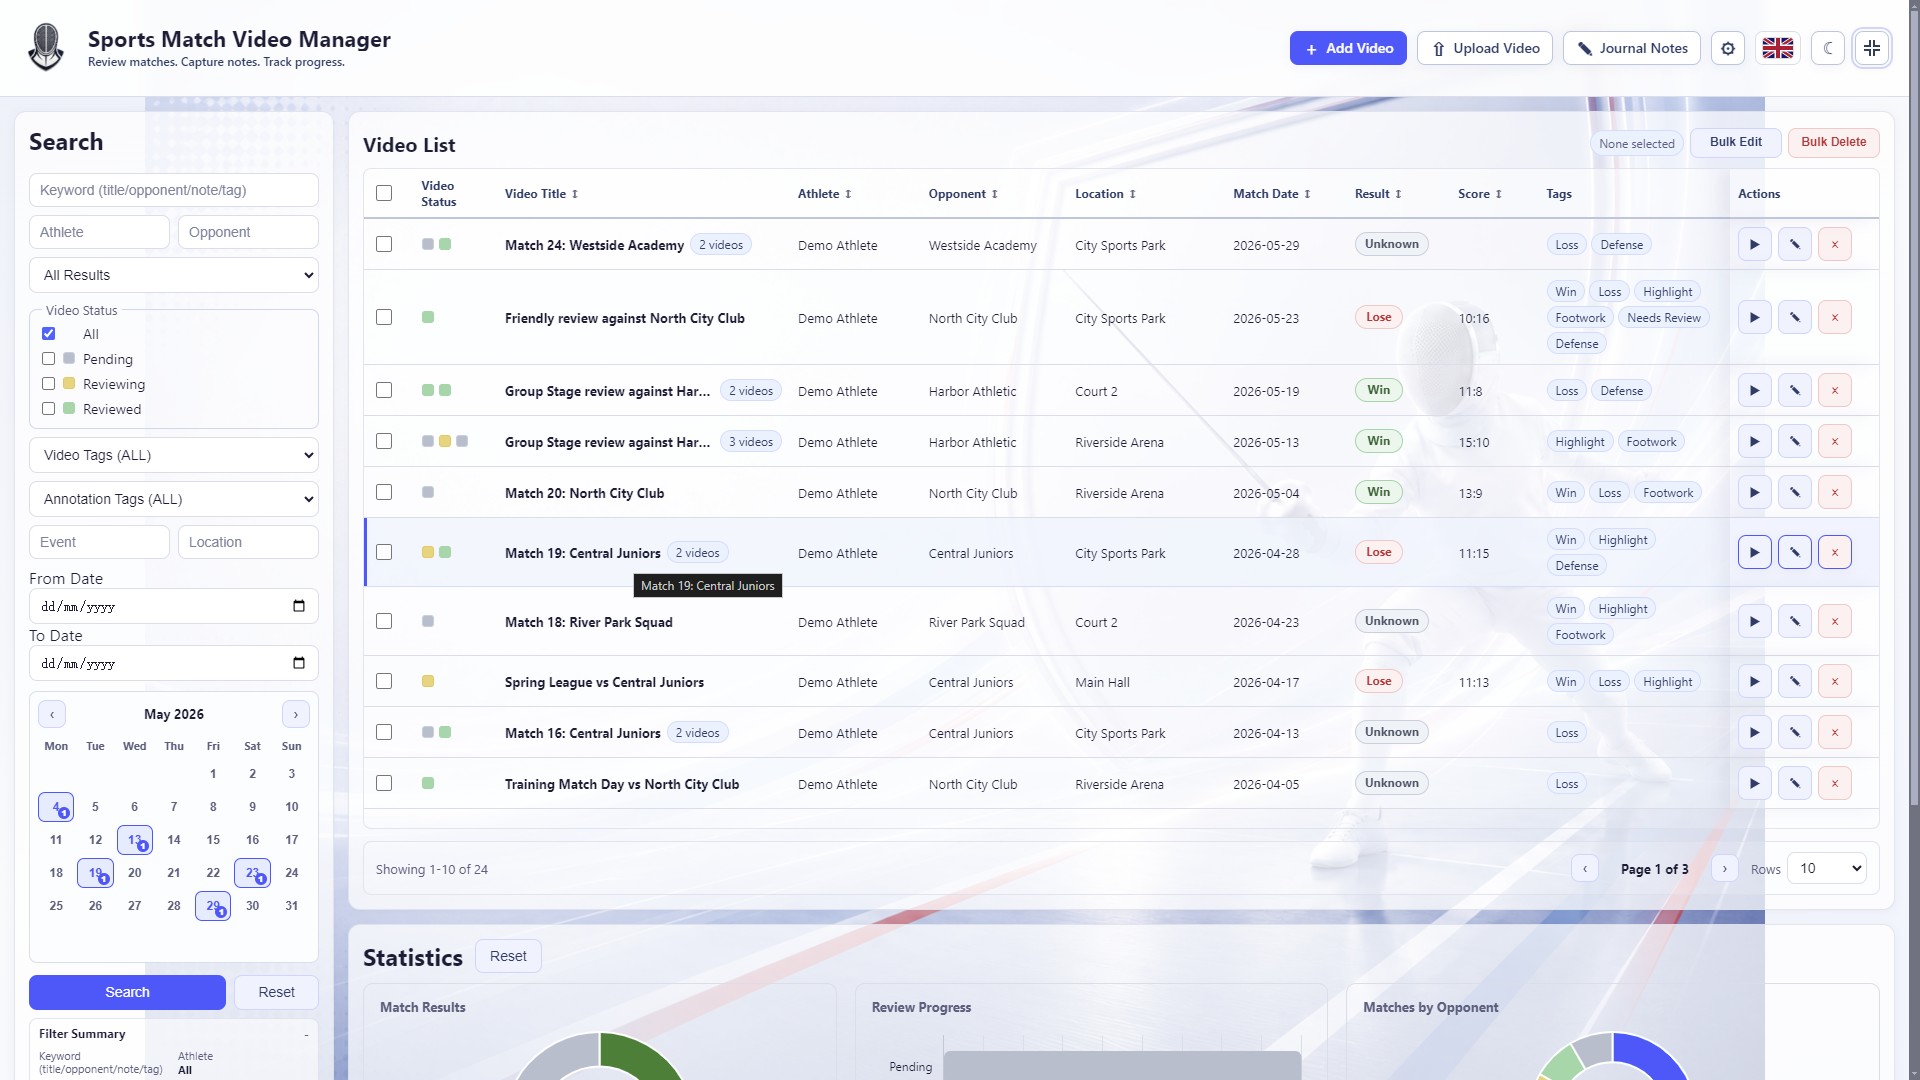Viewport: 1920px width, 1080px height.
Task: Toggle the select-all checkbox in table header
Action: pyautogui.click(x=384, y=193)
